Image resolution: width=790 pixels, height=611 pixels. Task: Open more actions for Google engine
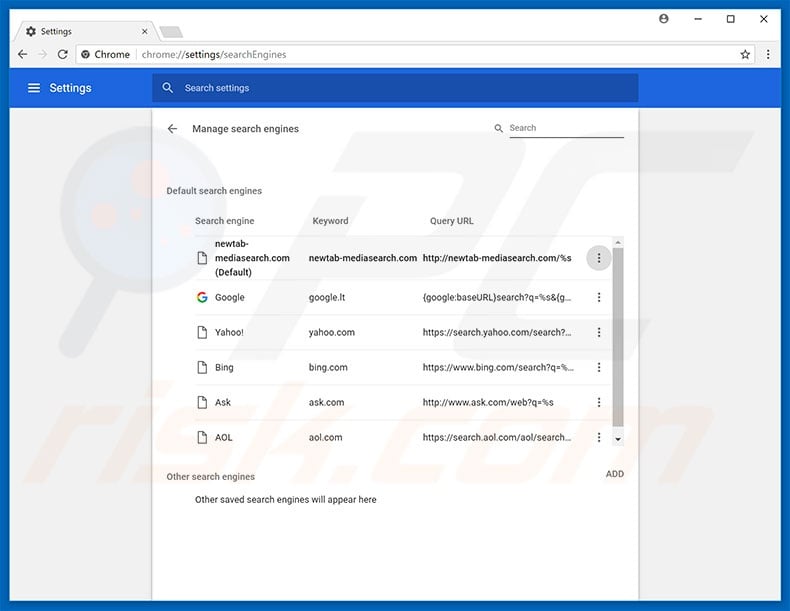(x=599, y=297)
